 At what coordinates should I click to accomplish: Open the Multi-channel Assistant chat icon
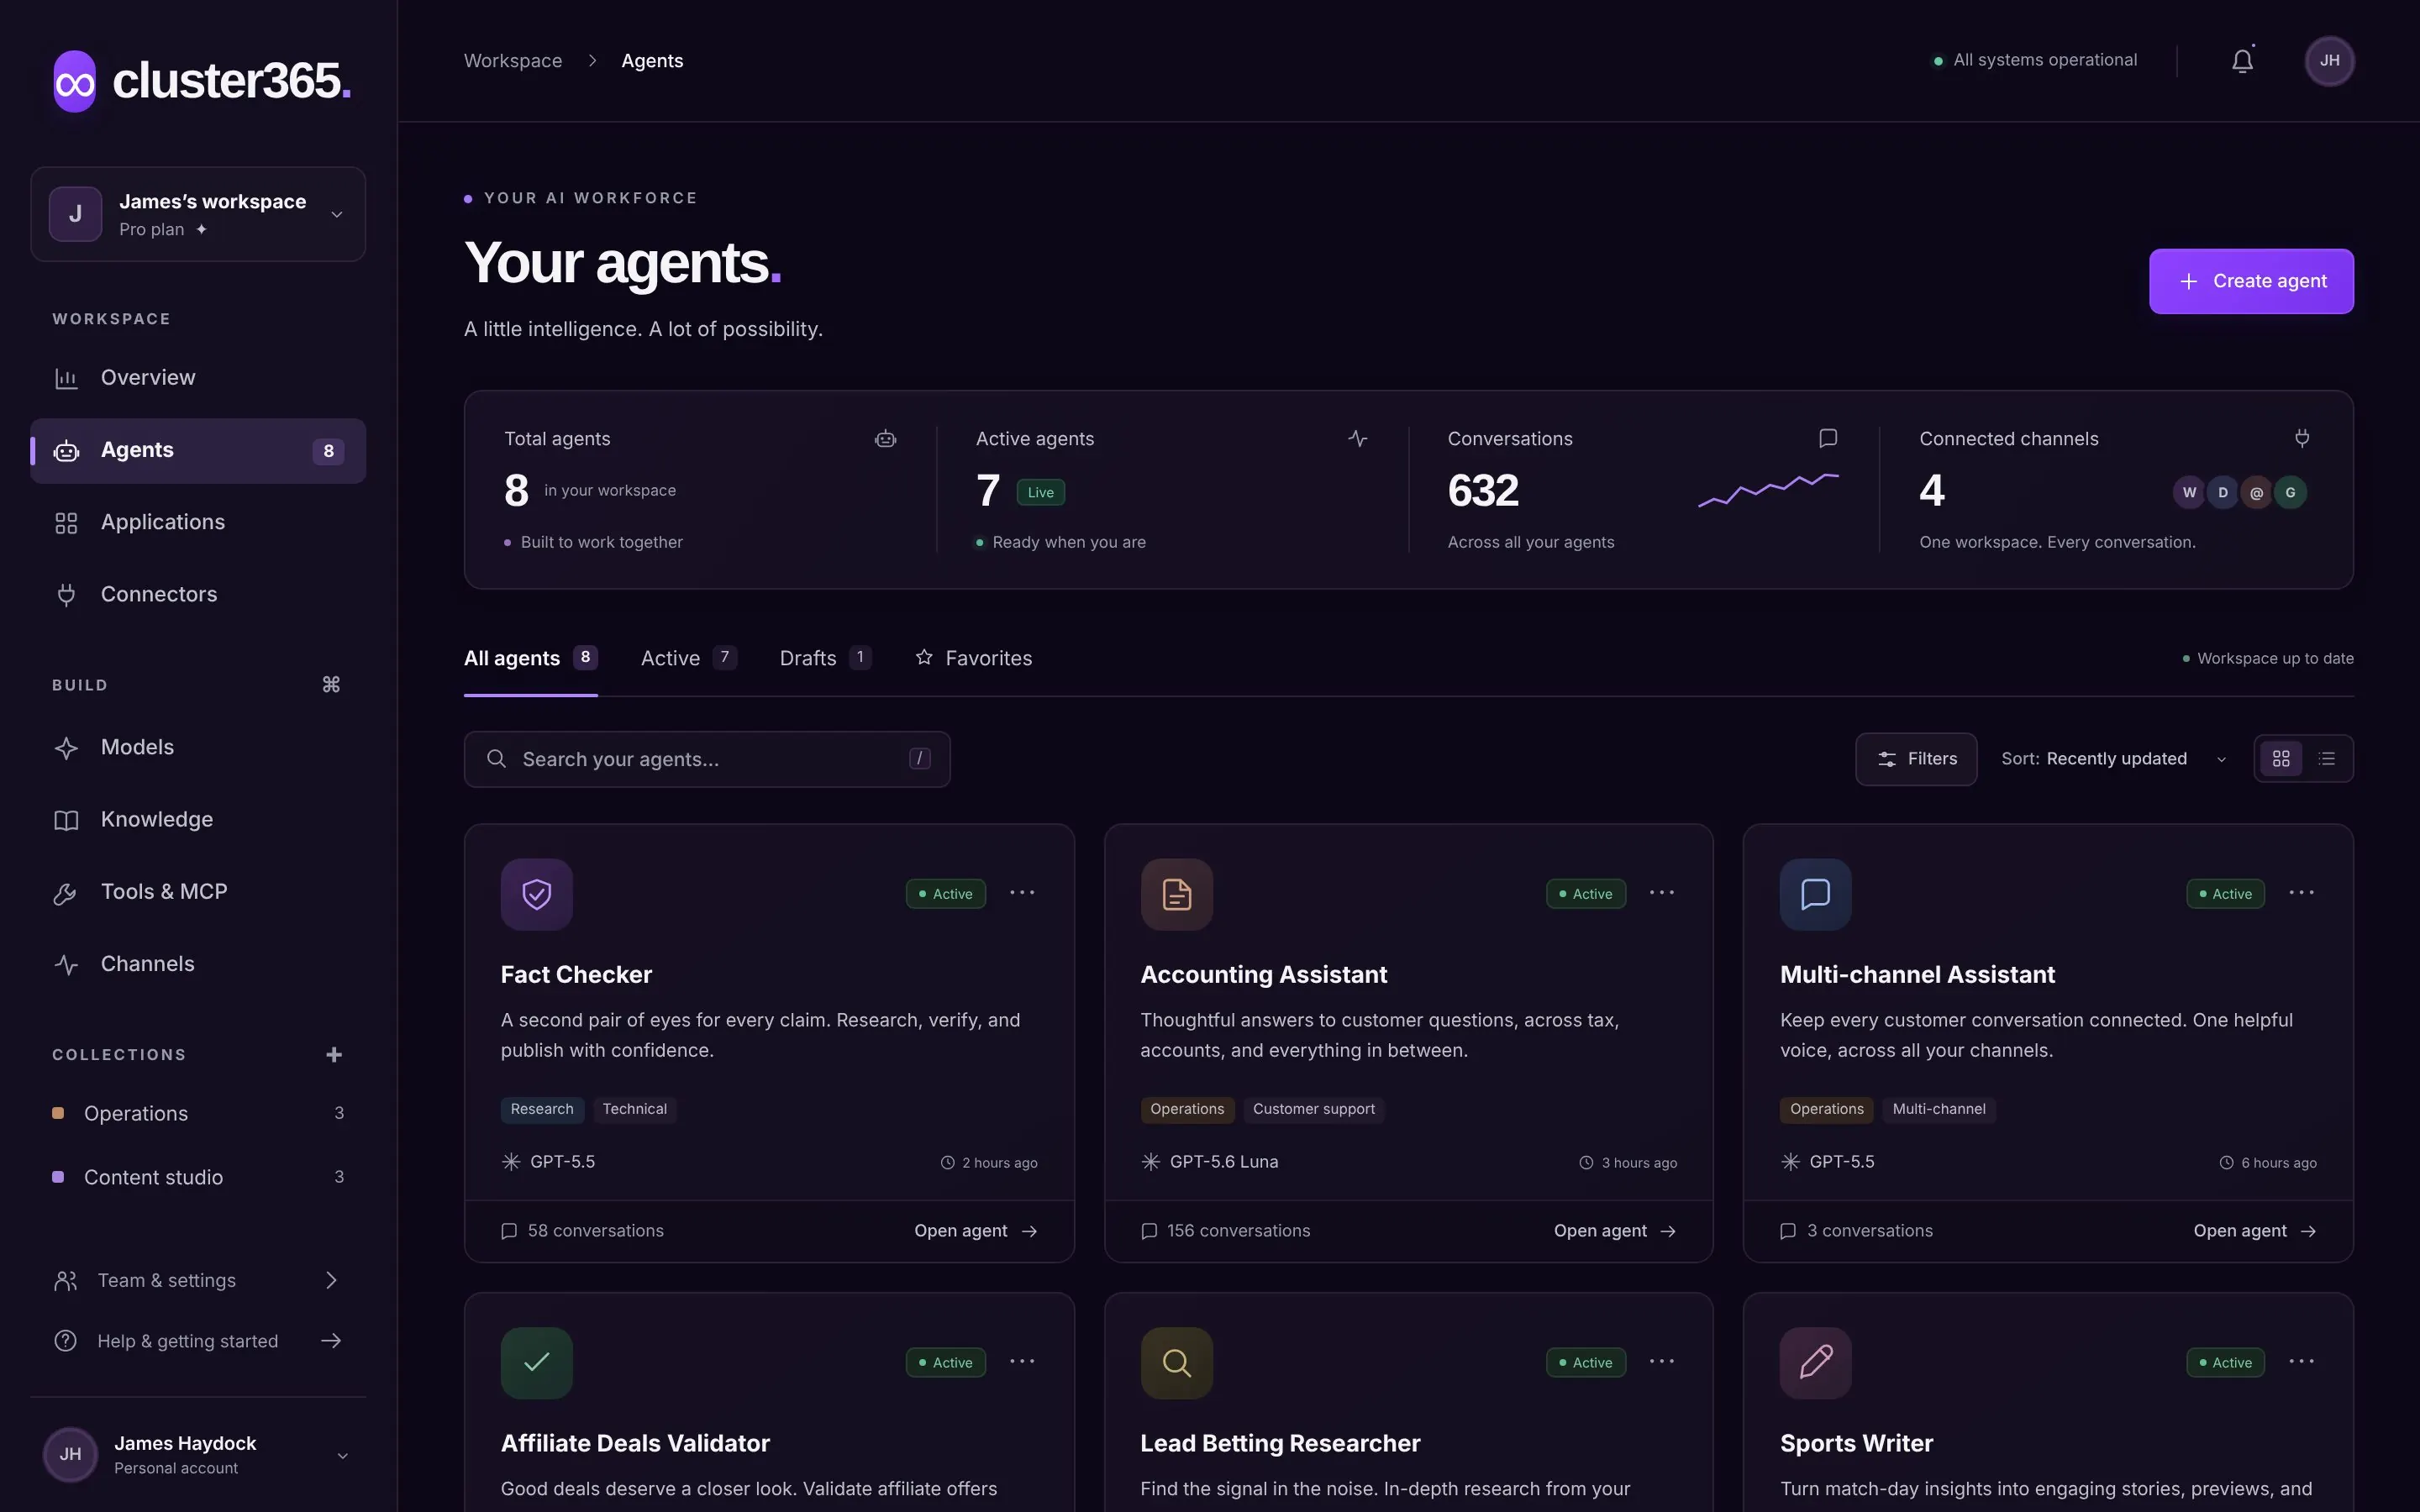click(1815, 894)
